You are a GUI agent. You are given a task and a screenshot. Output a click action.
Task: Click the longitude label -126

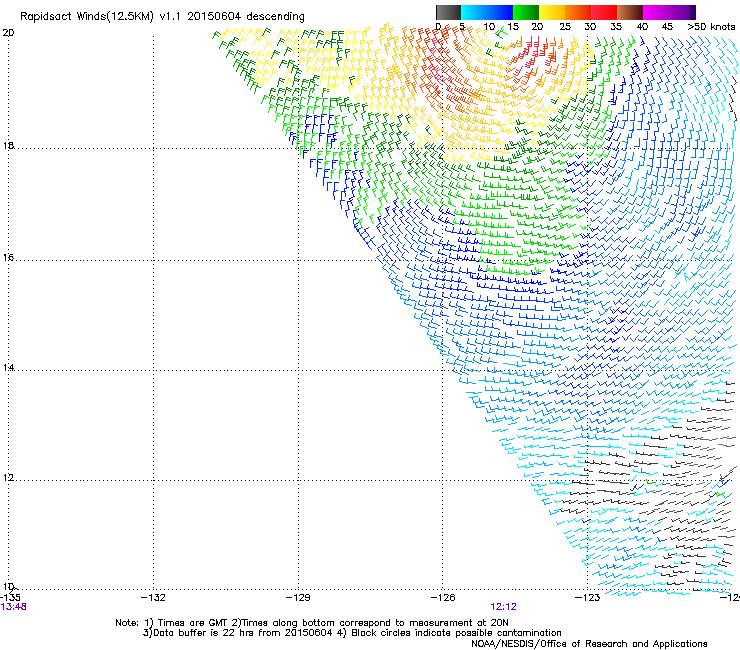click(443, 598)
